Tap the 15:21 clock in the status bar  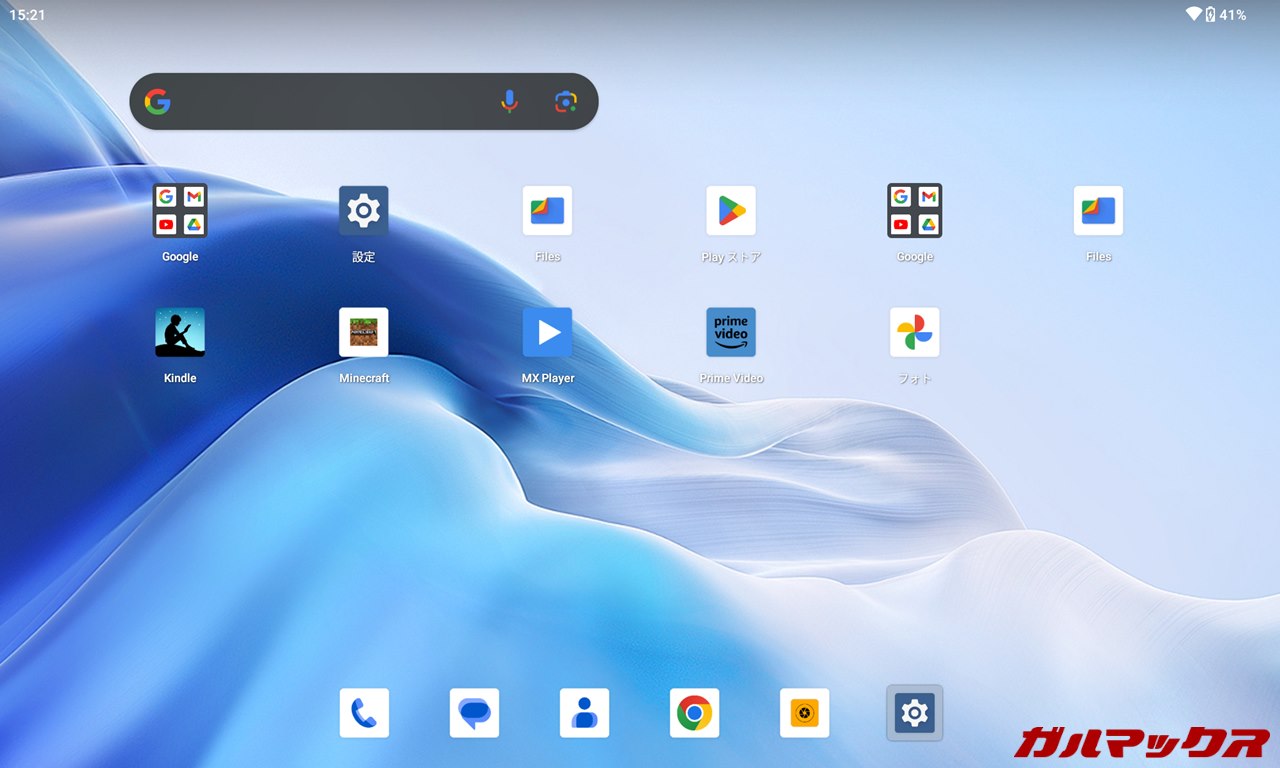[27, 15]
